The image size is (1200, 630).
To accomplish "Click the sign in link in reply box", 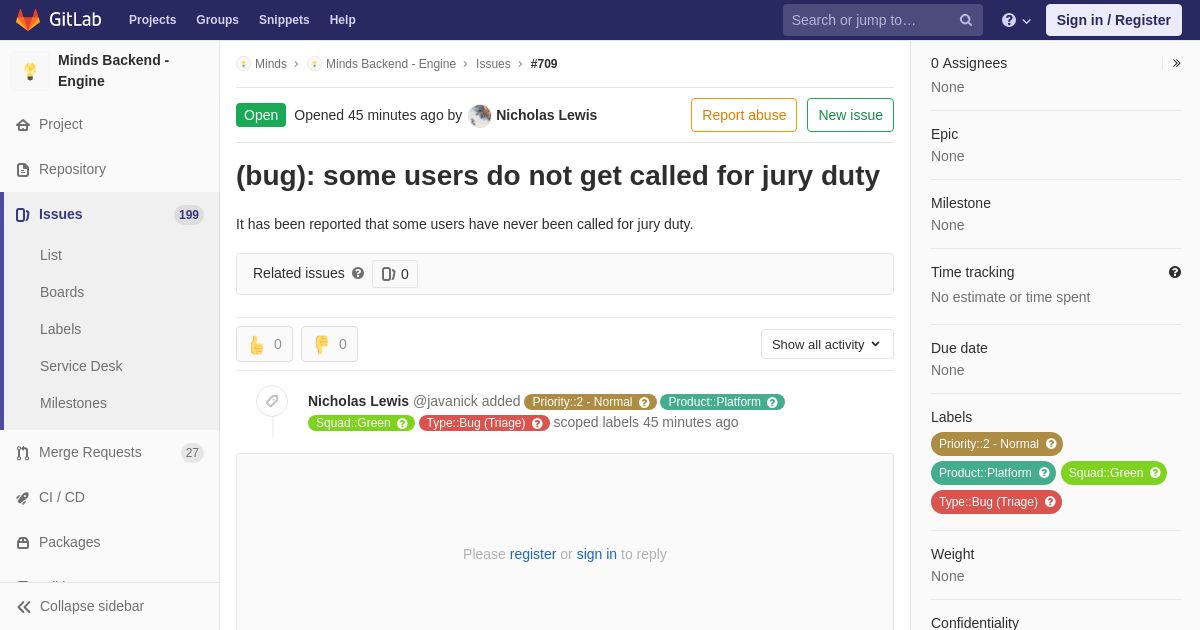I will (x=597, y=554).
